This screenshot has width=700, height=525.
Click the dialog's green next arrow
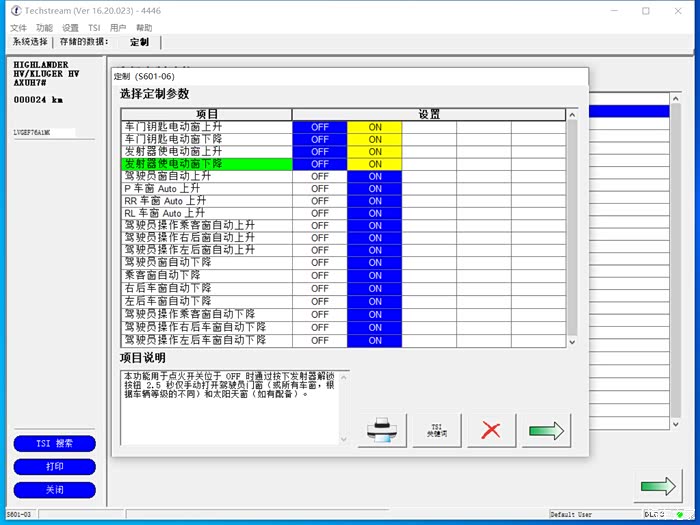[x=546, y=430]
